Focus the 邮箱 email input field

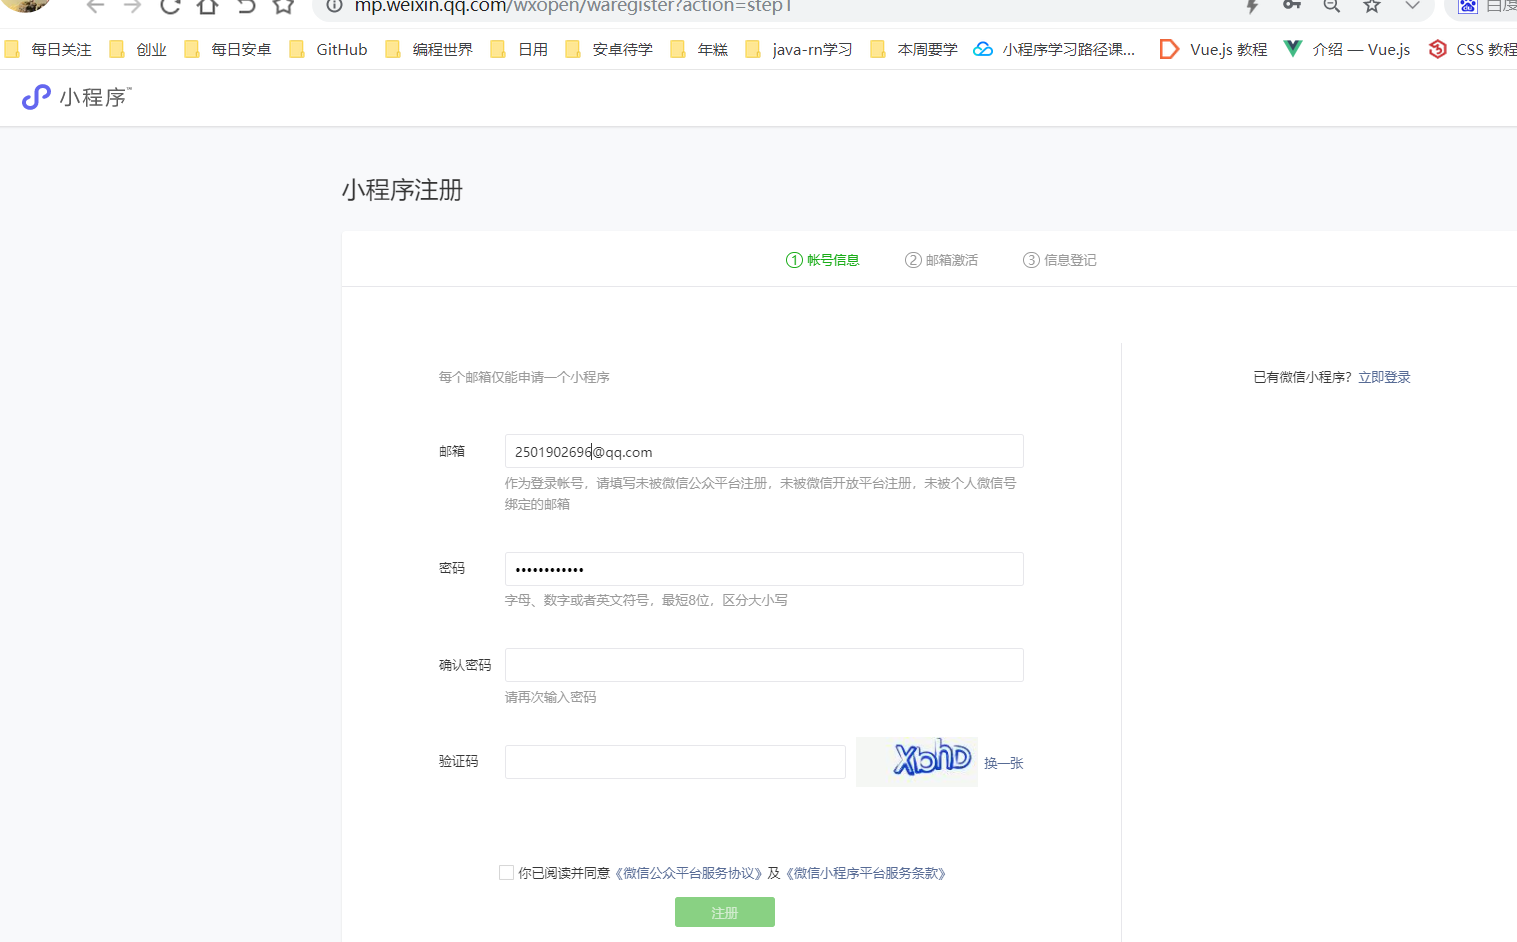[764, 451]
